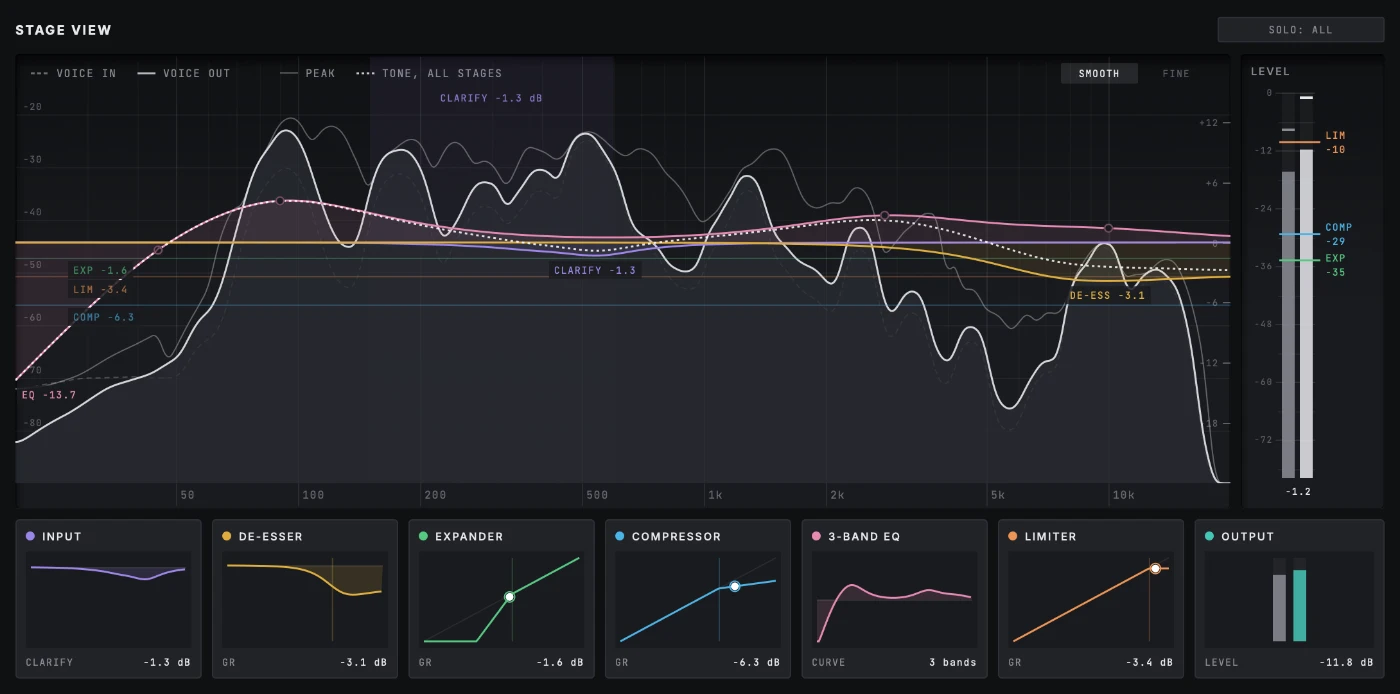This screenshot has height=694, width=1400.
Task: Toggle VOICE OUT legend trace
Action: click(x=184, y=73)
